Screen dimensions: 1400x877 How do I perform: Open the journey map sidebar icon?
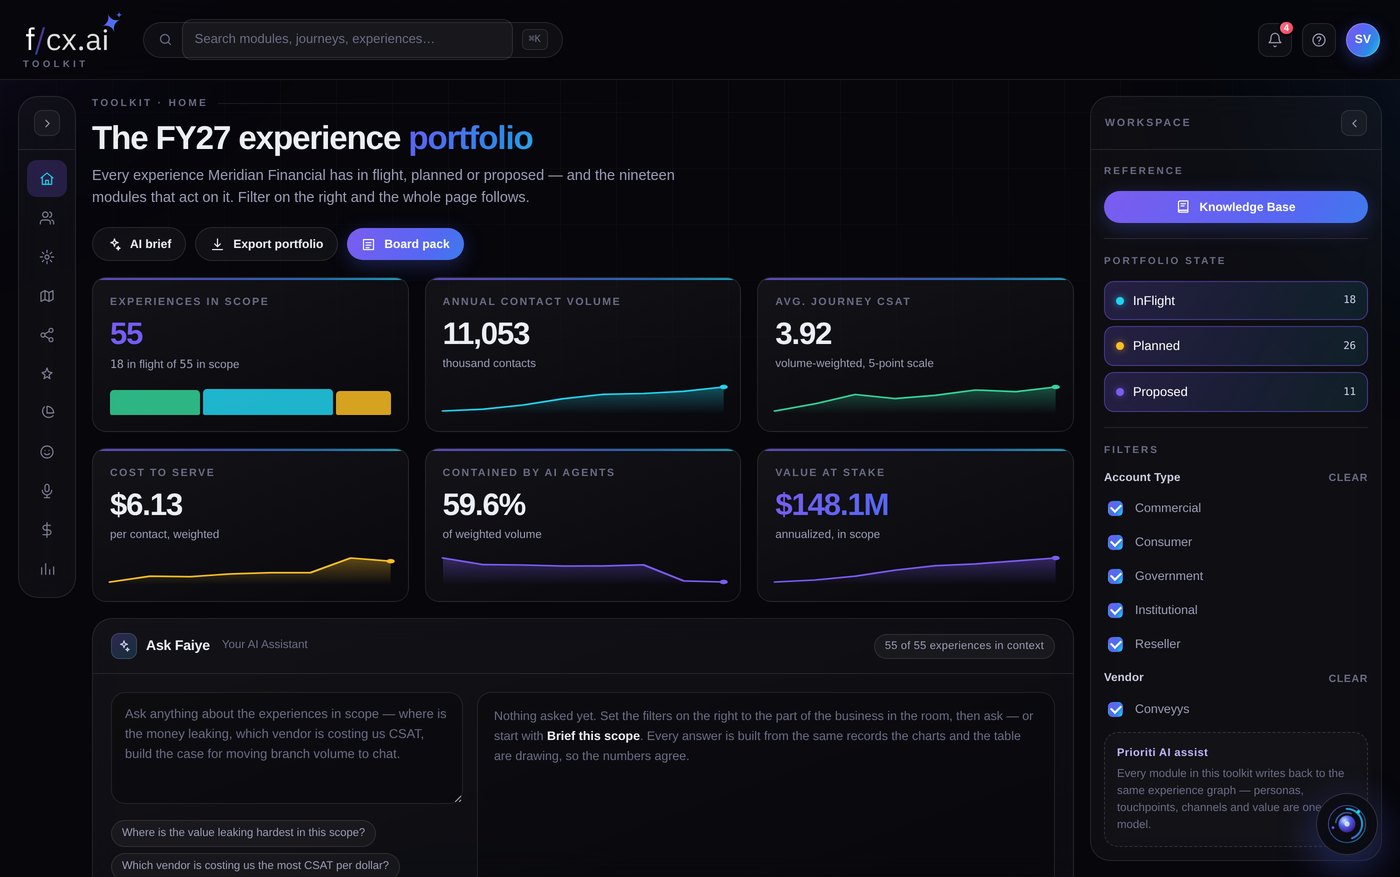point(47,296)
